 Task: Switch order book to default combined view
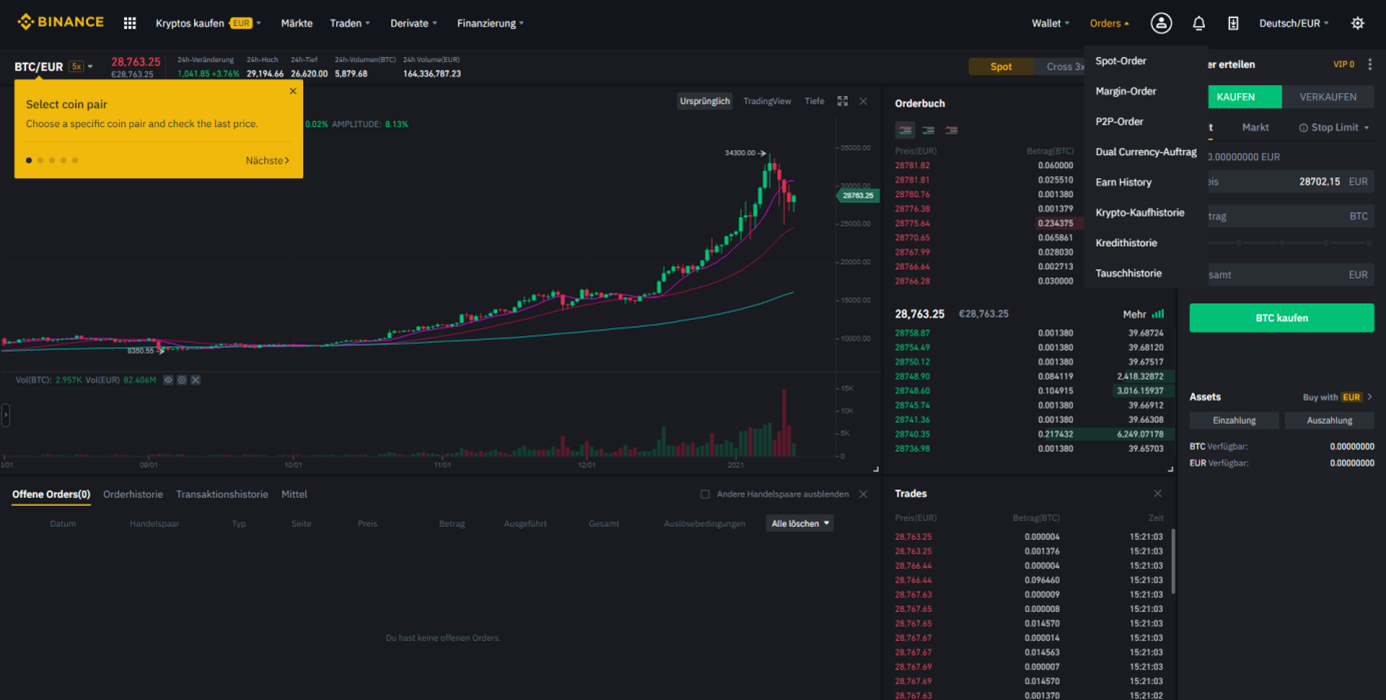(x=905, y=131)
